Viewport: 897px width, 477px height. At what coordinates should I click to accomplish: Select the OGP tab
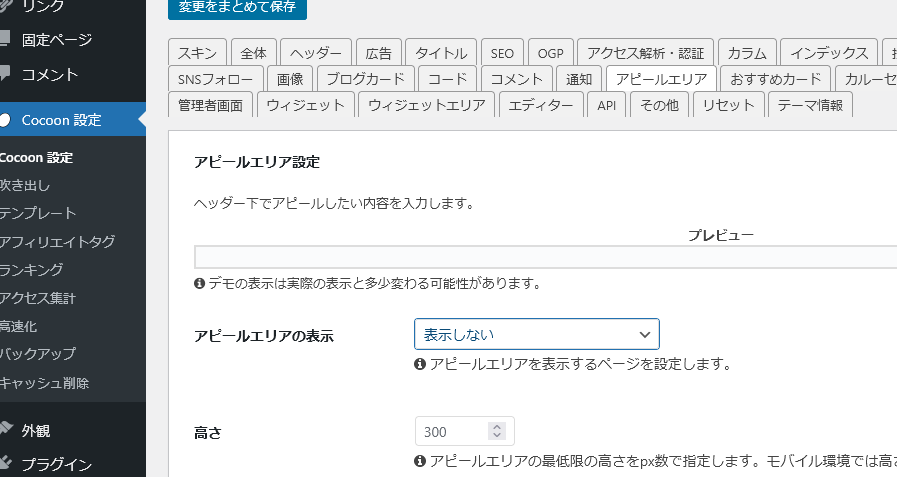point(550,53)
